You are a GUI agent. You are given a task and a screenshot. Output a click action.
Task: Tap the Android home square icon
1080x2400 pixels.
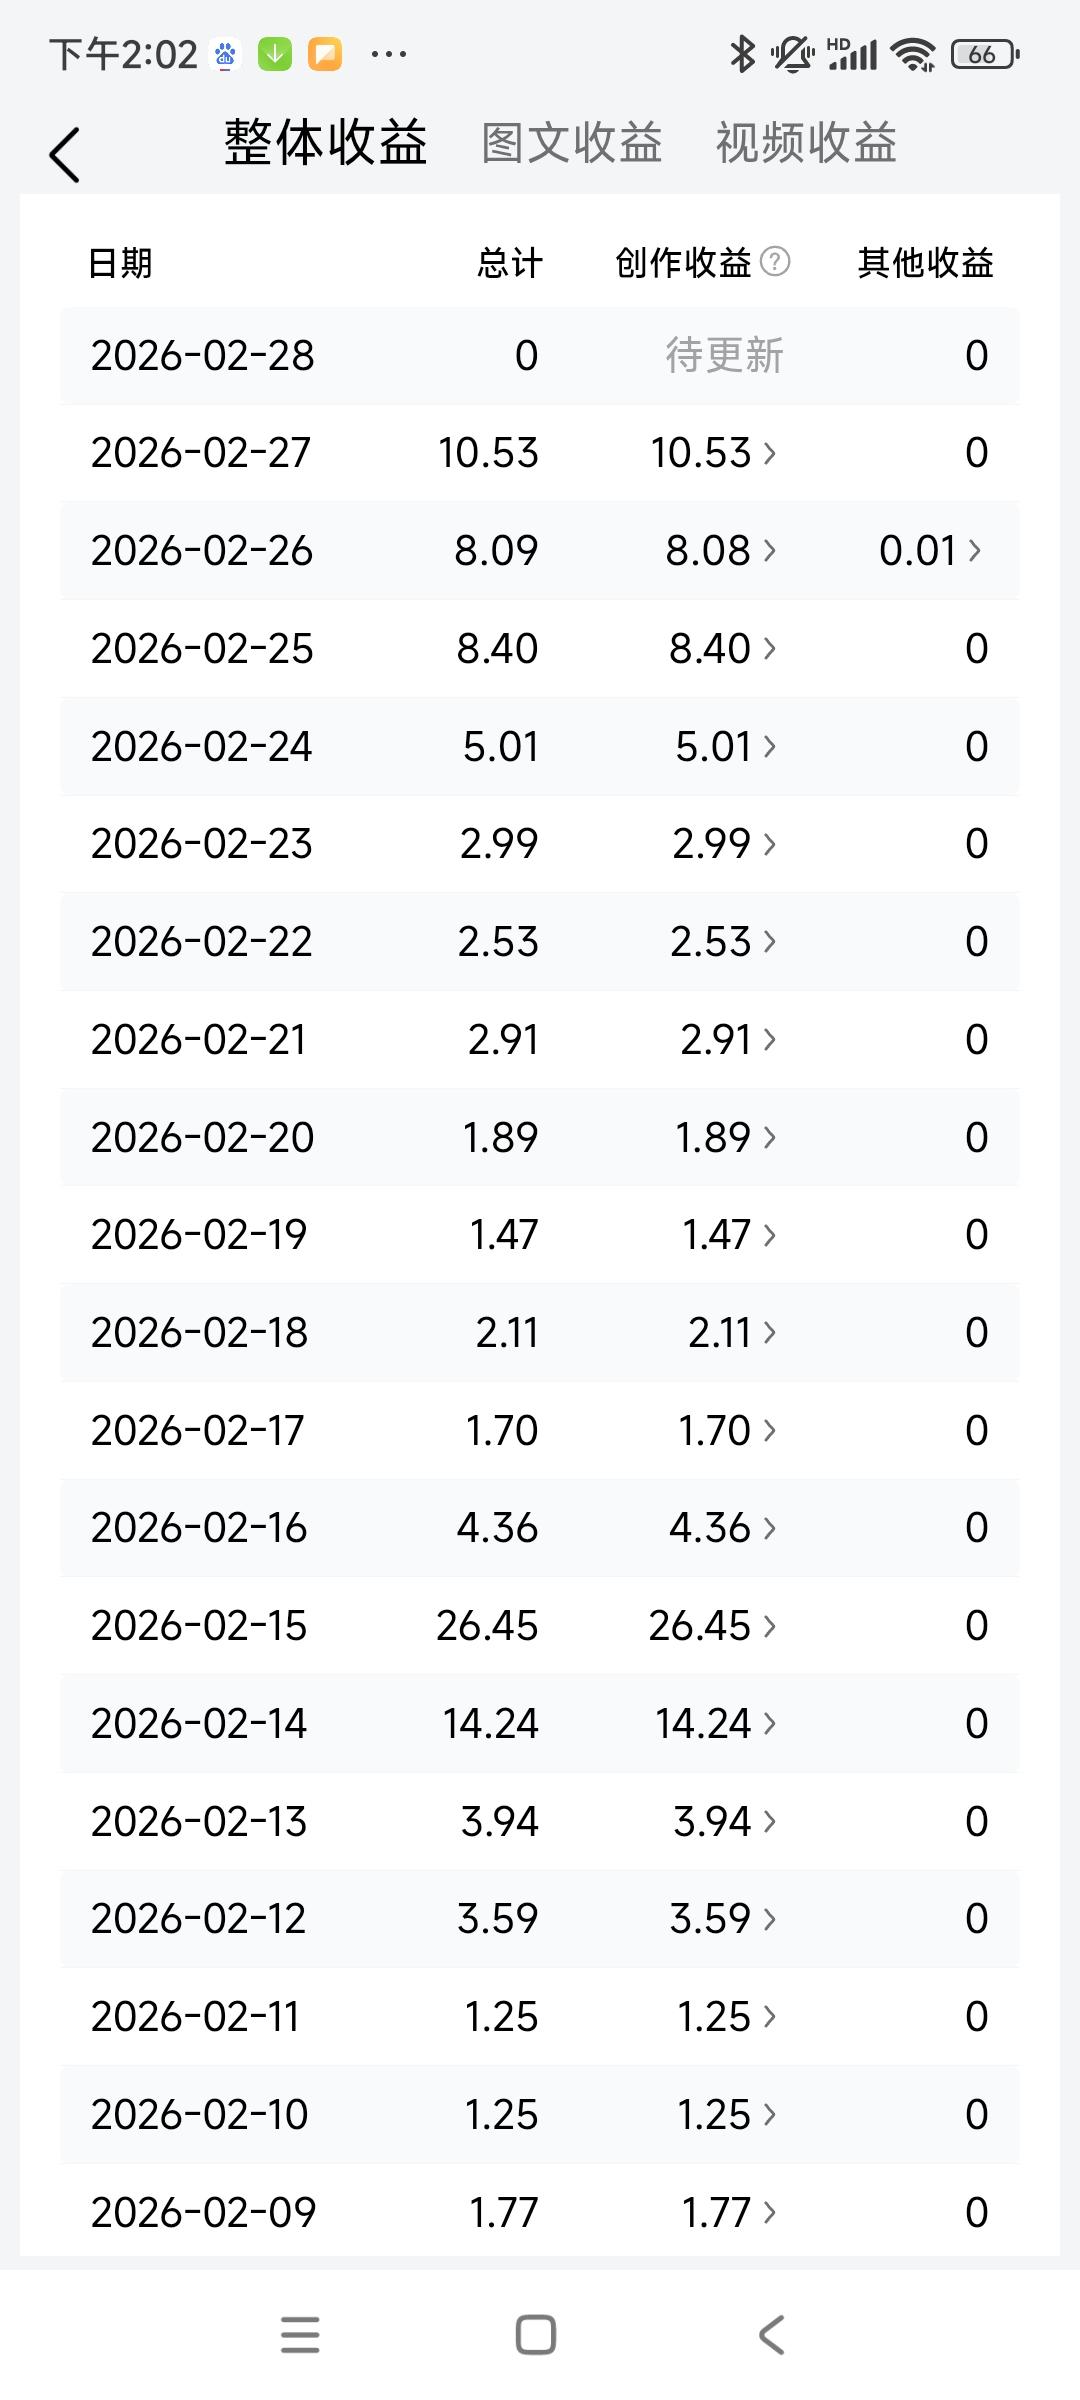click(x=536, y=2335)
